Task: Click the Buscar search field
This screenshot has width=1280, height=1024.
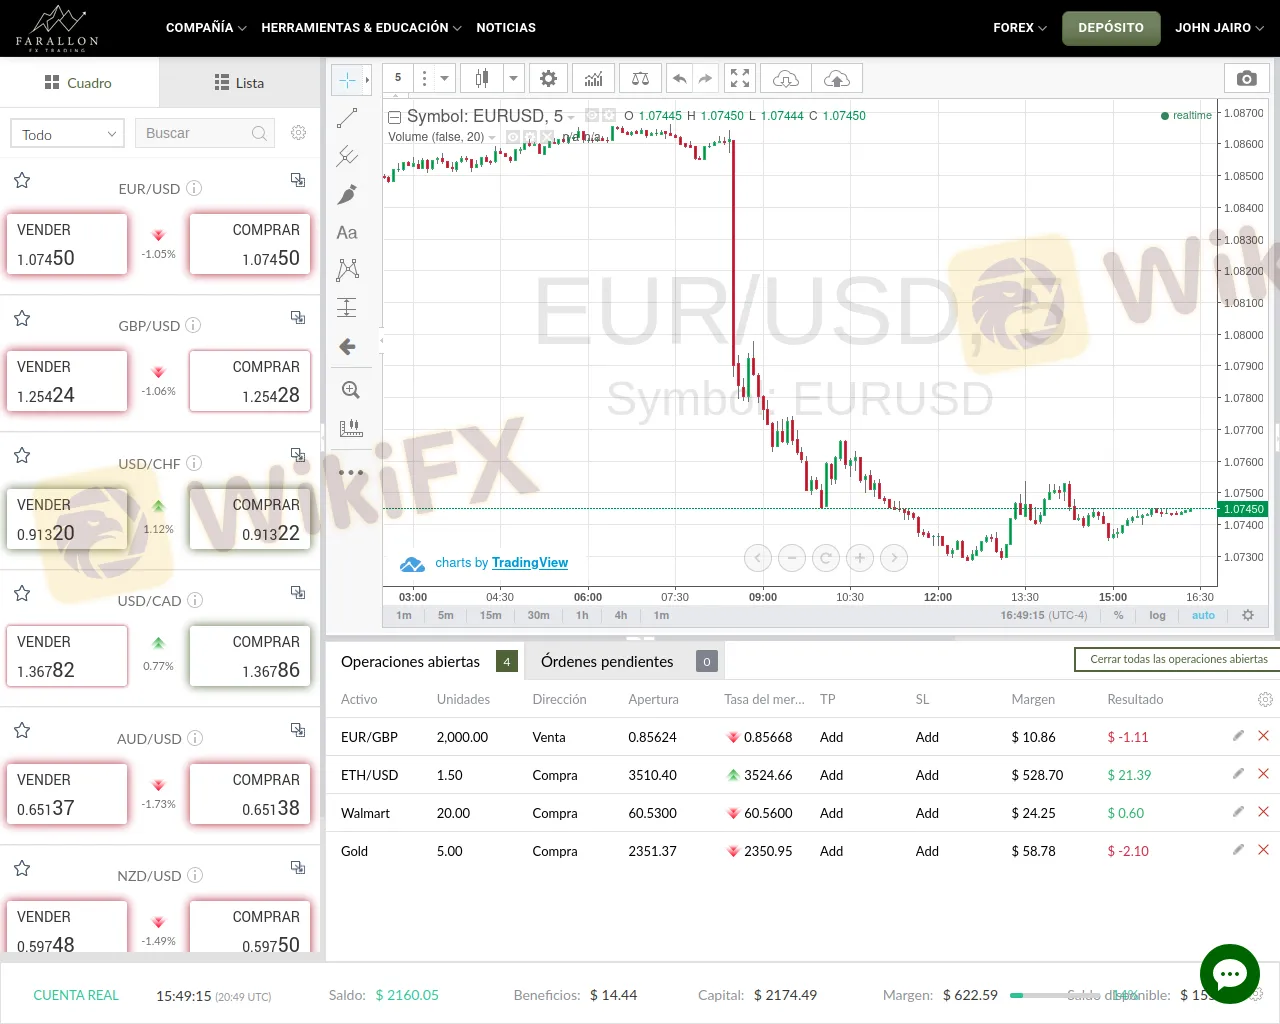Action: (205, 133)
